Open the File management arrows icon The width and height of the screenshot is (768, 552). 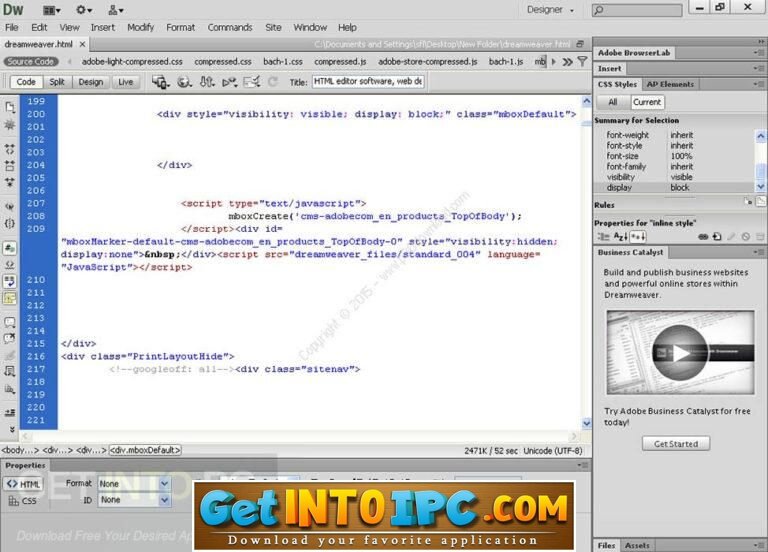[x=207, y=82]
